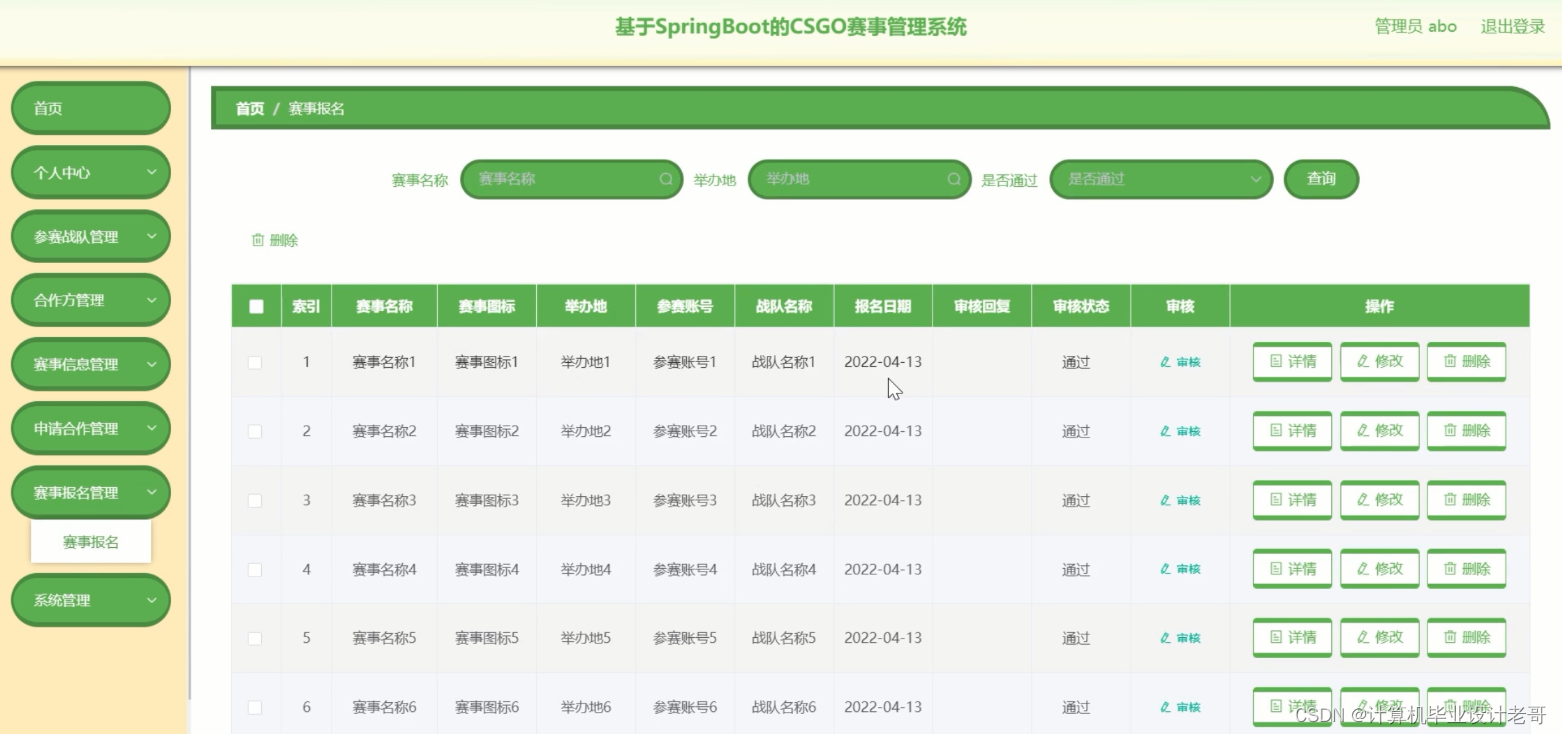Check the checkbox for row 6

(255, 707)
